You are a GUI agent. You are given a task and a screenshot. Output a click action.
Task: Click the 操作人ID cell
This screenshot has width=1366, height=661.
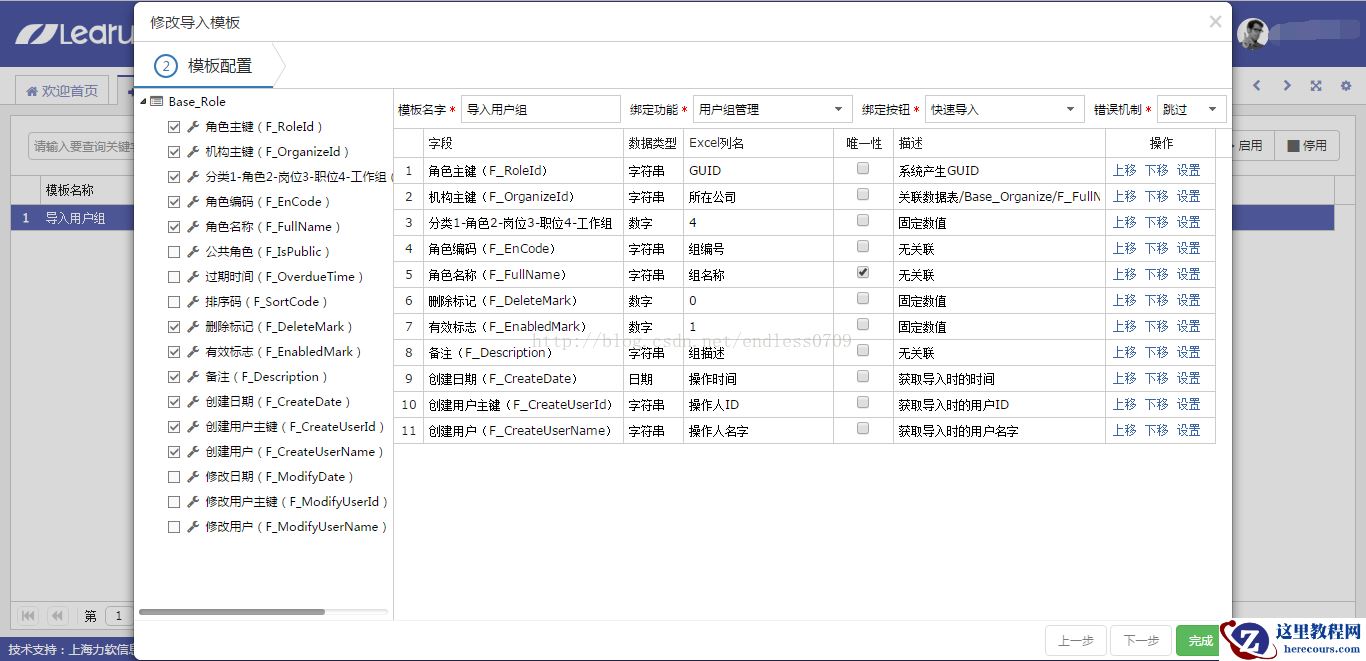[758, 405]
